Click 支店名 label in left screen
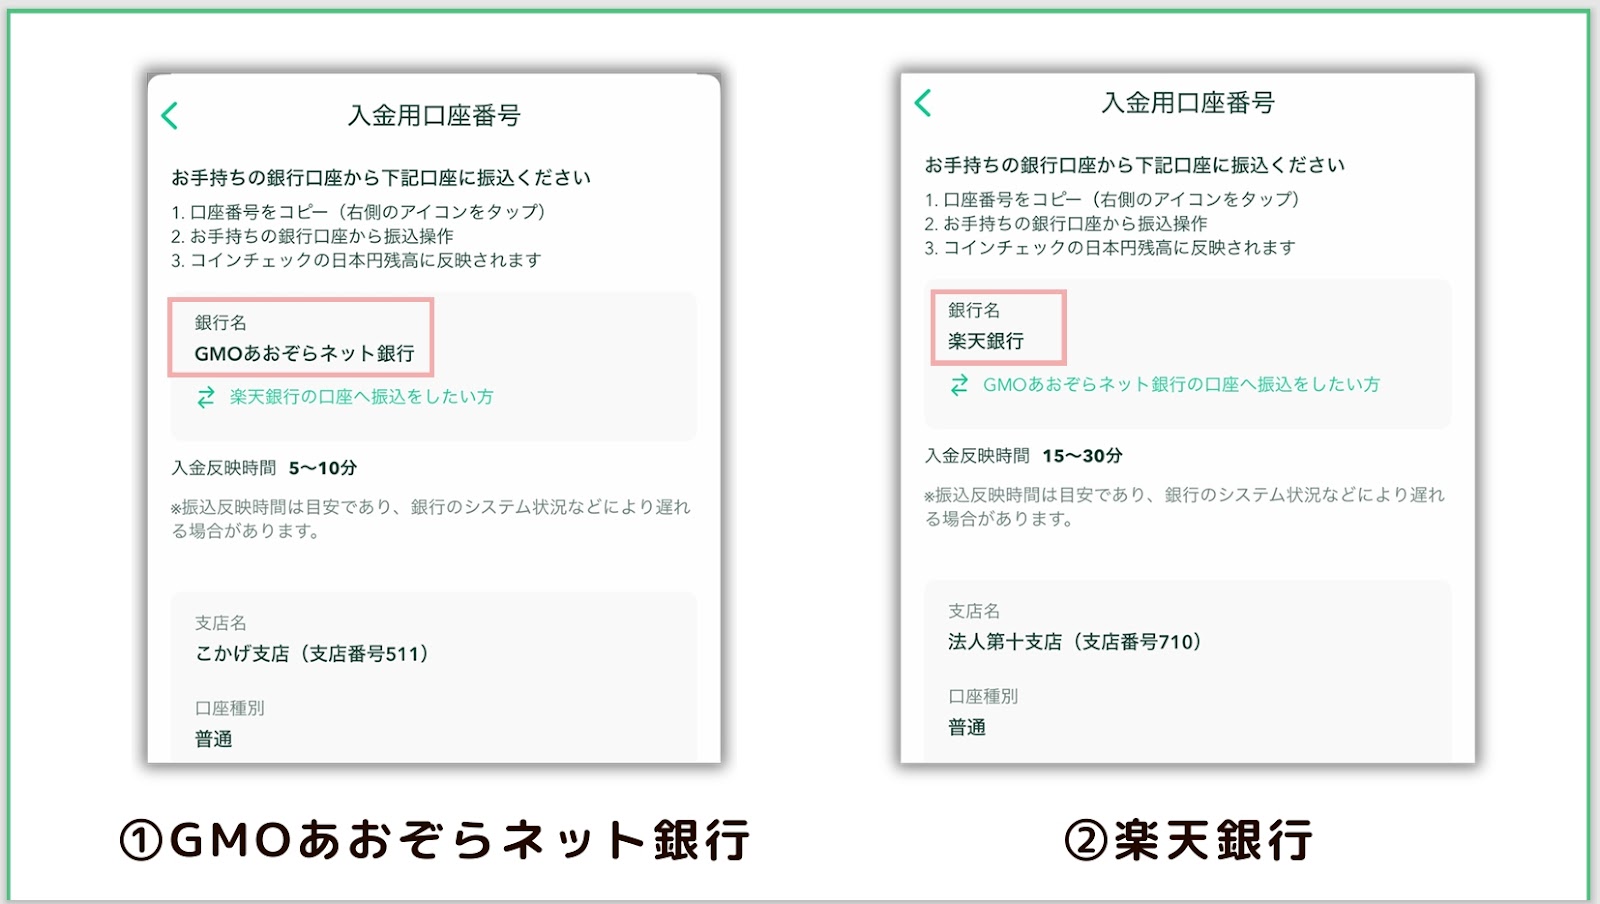 (x=220, y=623)
